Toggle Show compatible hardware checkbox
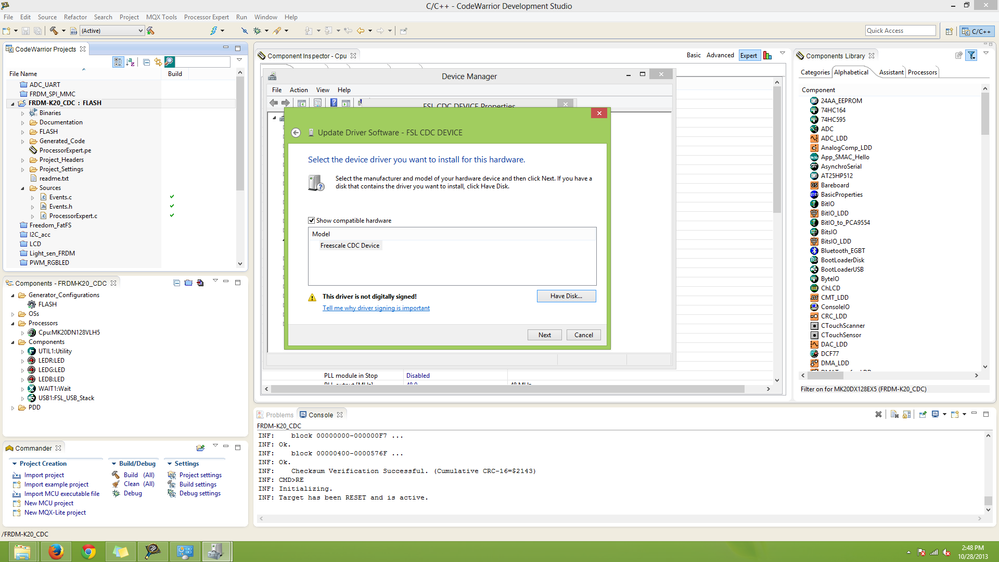The image size is (999, 562). [312, 220]
